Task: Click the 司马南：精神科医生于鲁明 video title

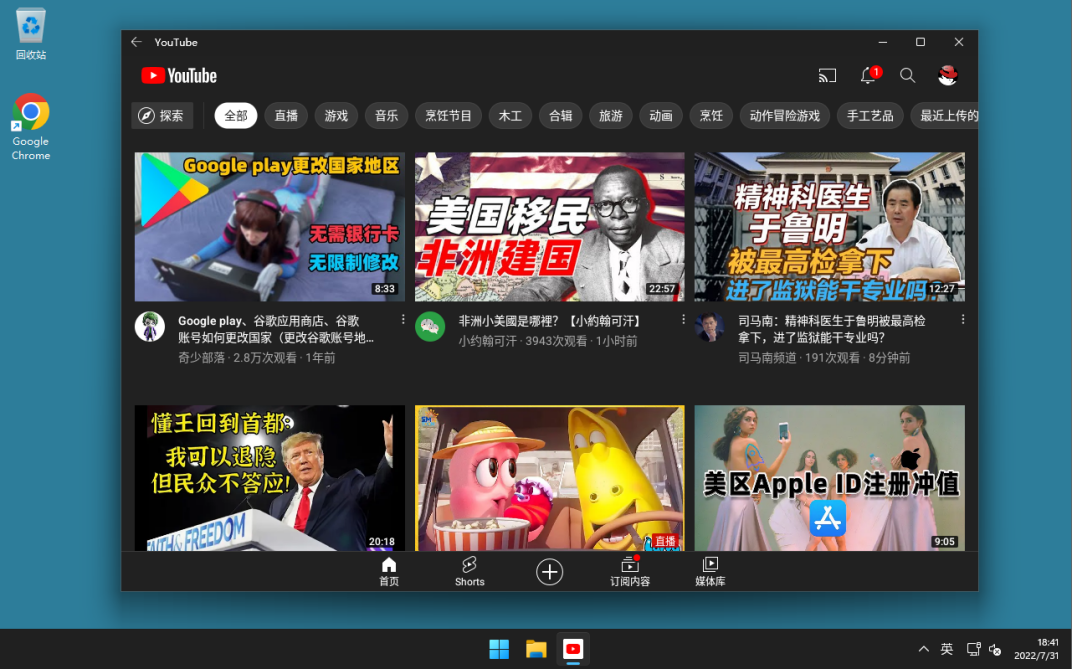Action: (x=831, y=329)
